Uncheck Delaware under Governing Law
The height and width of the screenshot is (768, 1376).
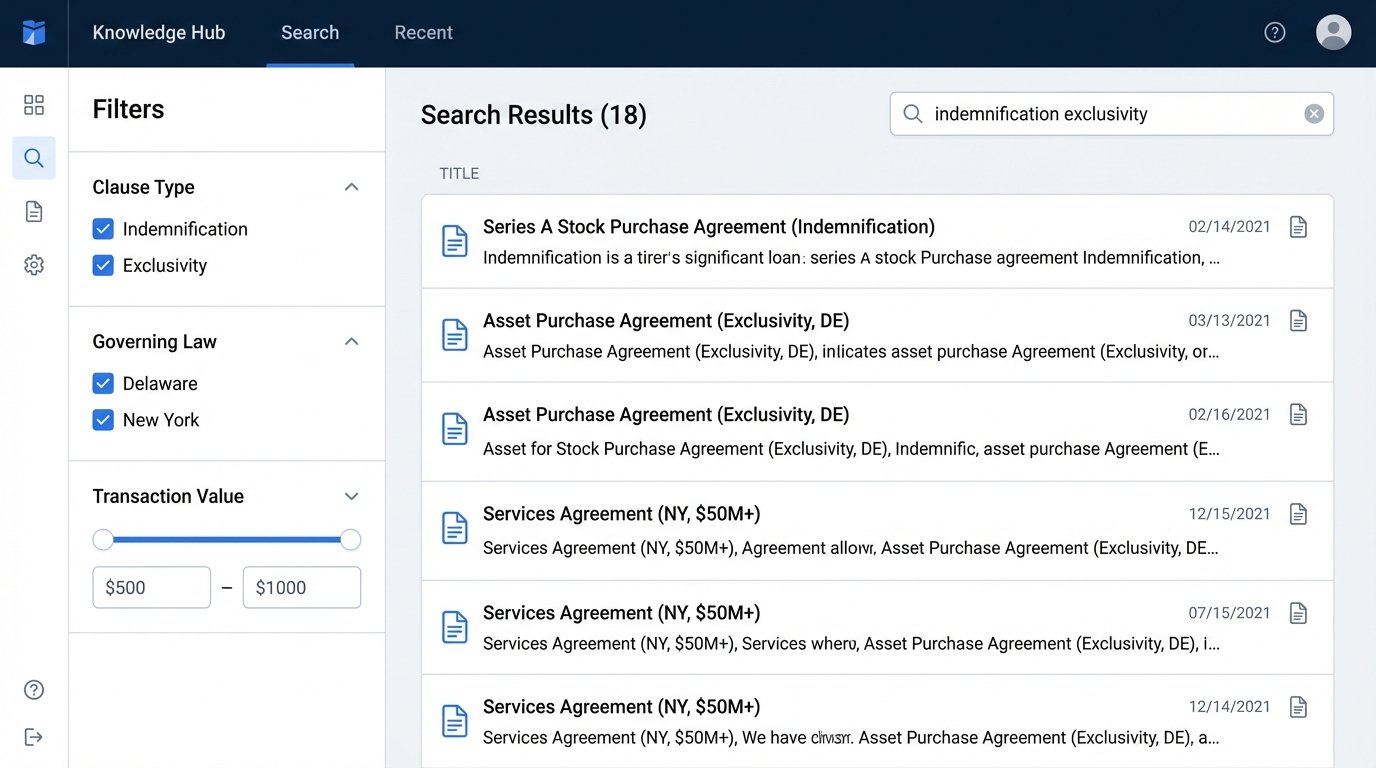point(103,383)
